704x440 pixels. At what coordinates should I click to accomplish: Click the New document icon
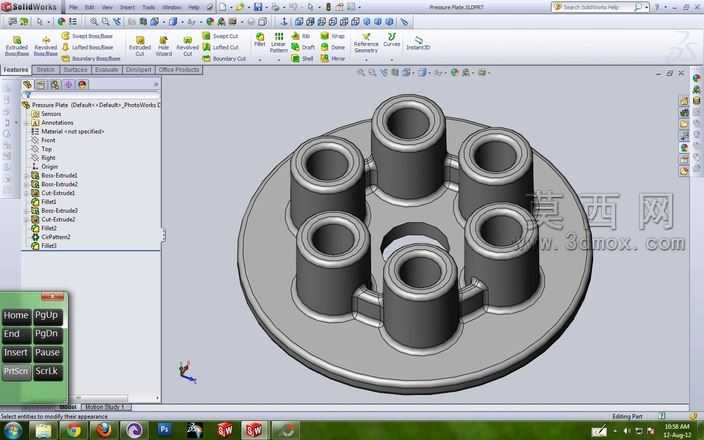click(x=223, y=7)
